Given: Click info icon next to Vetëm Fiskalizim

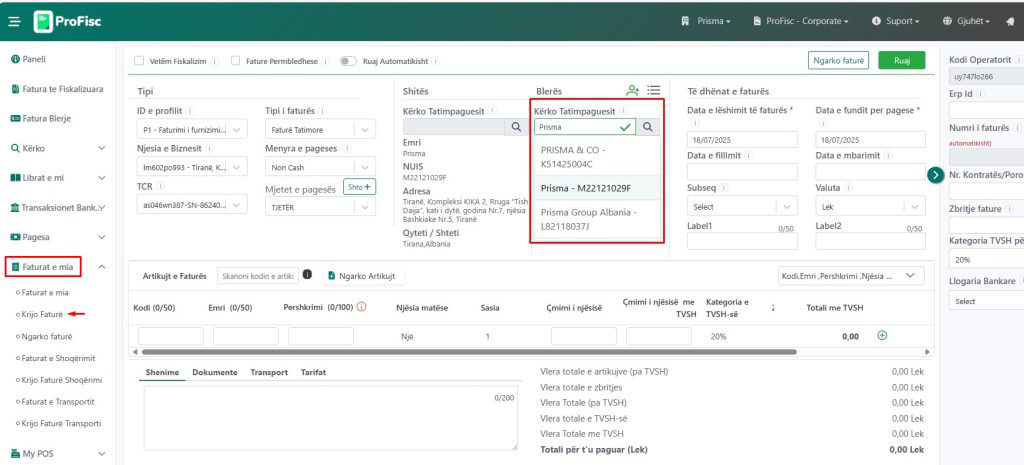Looking at the screenshot, I should [x=215, y=61].
